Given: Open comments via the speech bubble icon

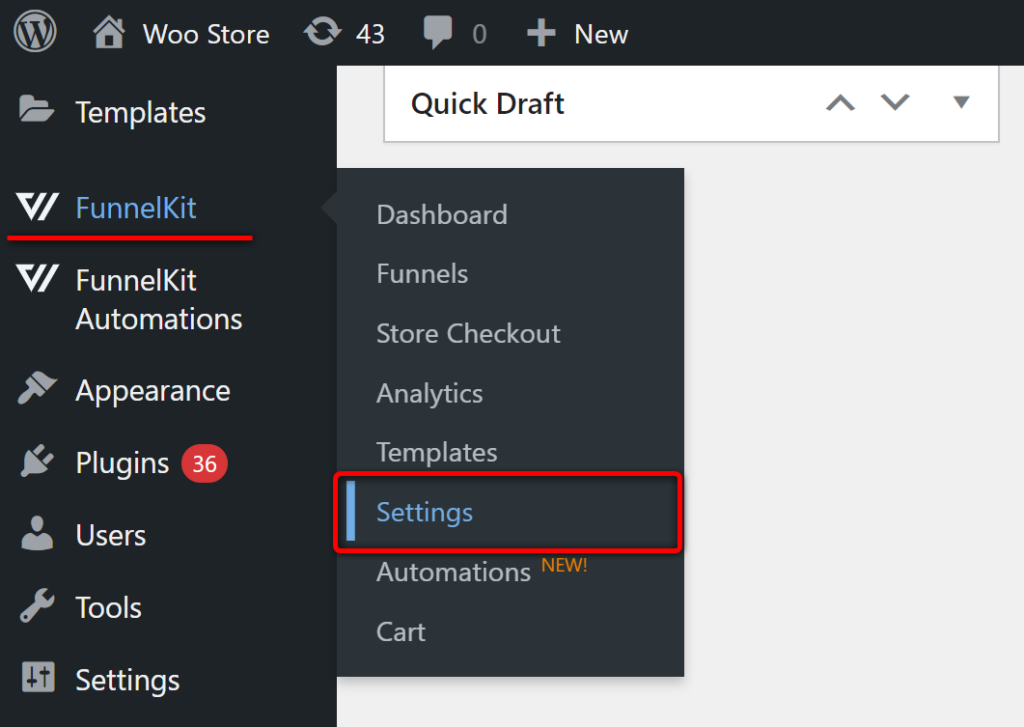Looking at the screenshot, I should coord(437,32).
